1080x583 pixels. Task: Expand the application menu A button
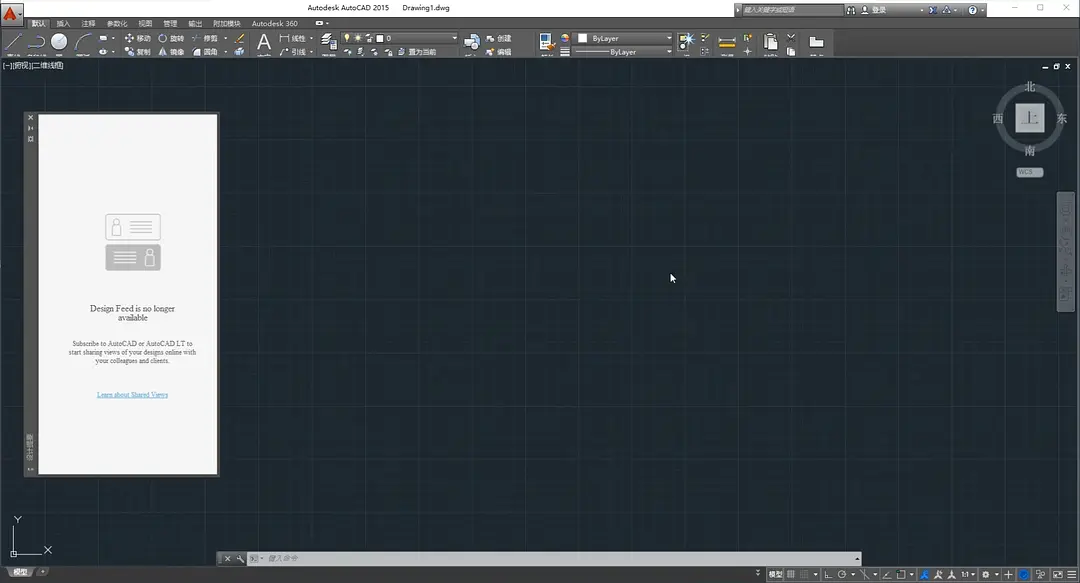12,12
